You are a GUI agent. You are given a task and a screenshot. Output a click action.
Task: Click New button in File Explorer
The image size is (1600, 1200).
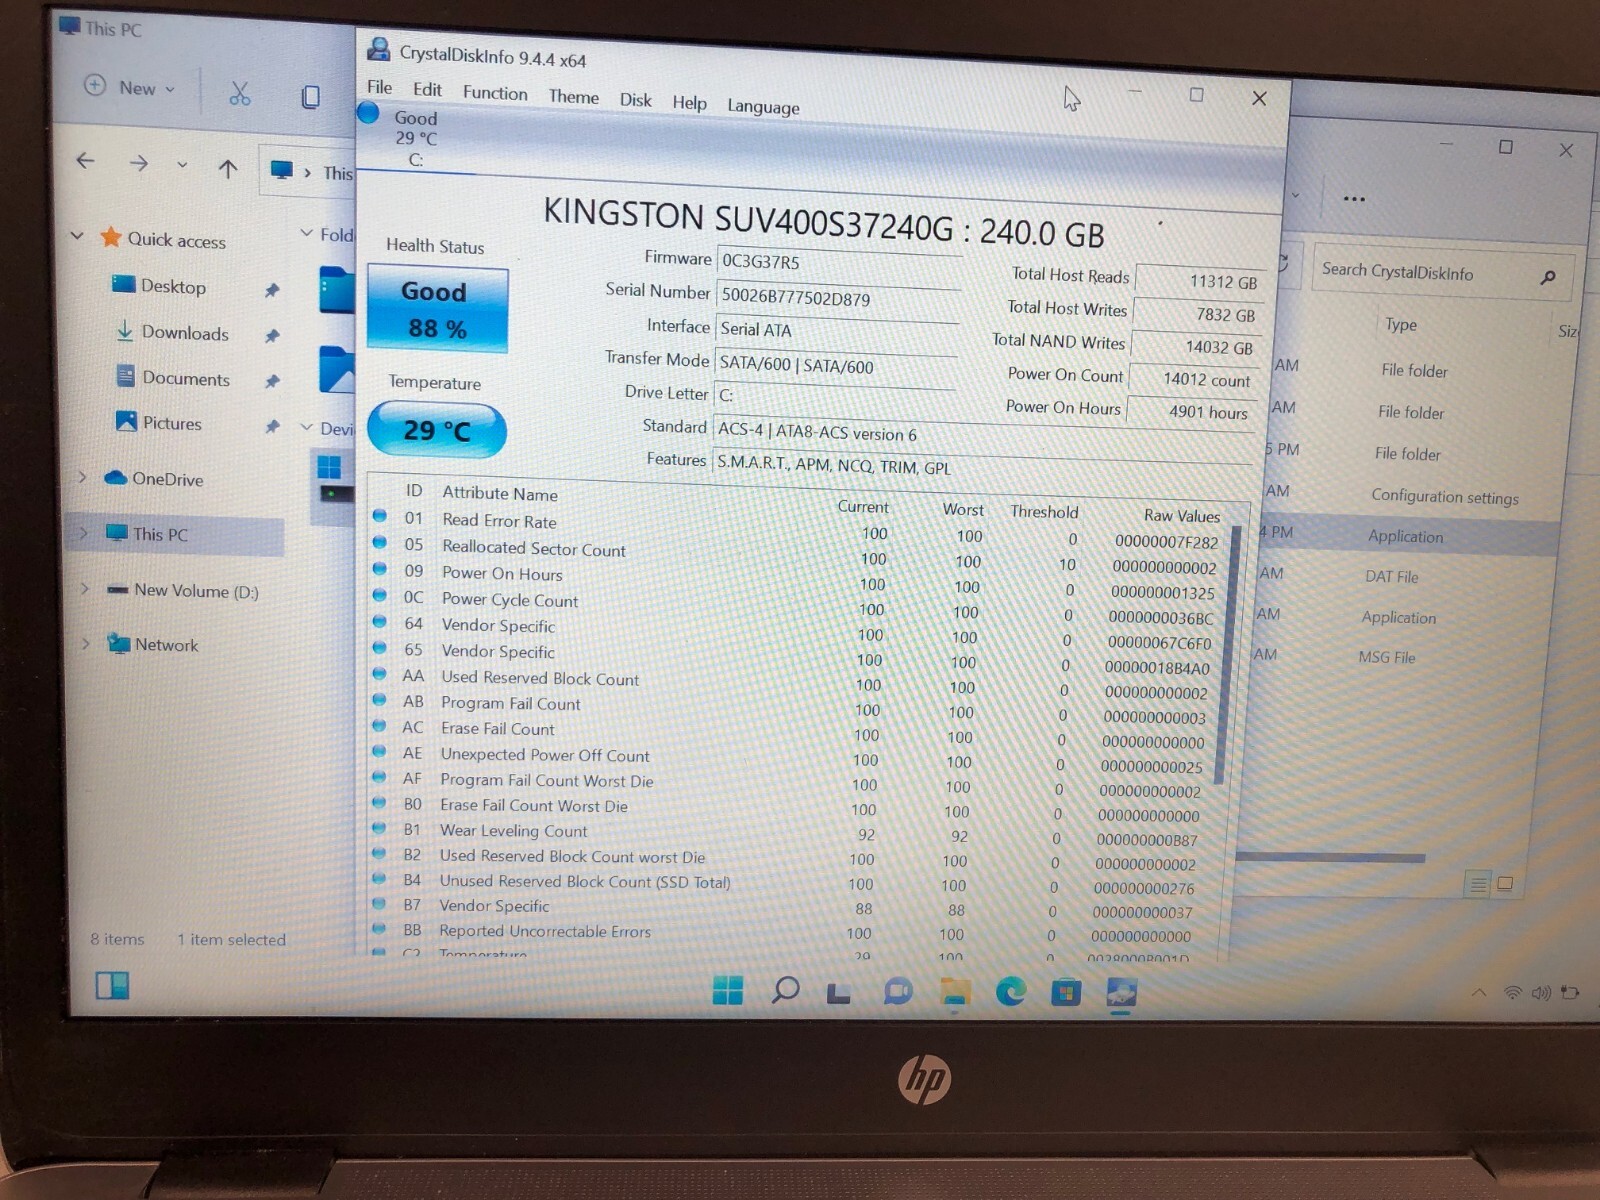pos(130,87)
